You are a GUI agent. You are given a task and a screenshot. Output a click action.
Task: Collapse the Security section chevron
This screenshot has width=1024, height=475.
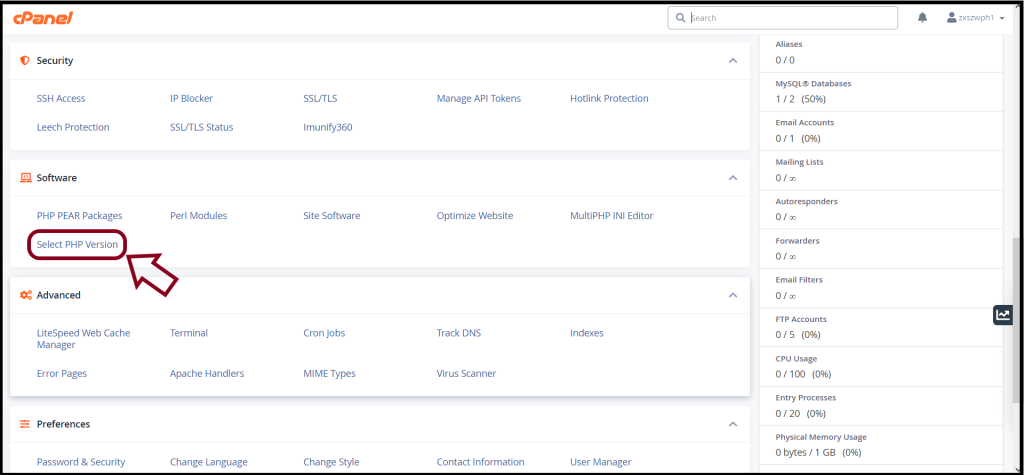(x=733, y=60)
